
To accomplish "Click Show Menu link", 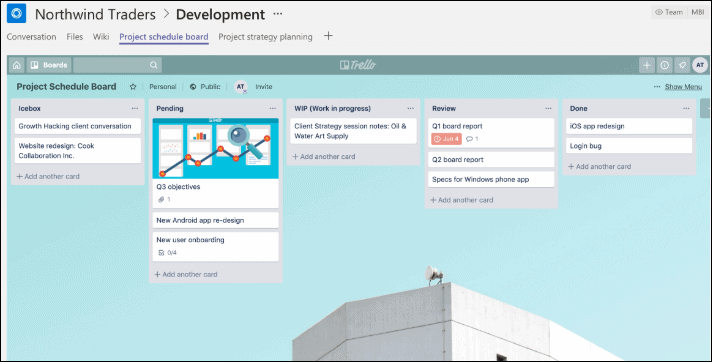I will coord(683,87).
